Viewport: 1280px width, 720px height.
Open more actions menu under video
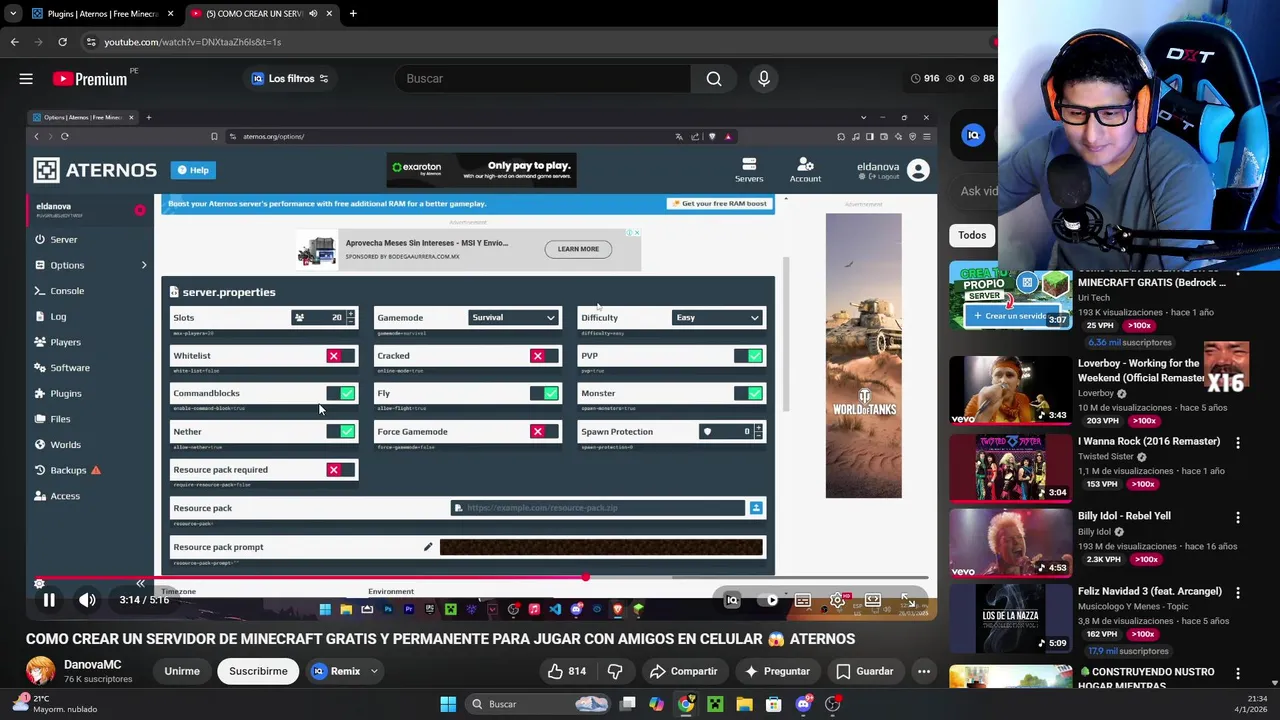click(924, 671)
